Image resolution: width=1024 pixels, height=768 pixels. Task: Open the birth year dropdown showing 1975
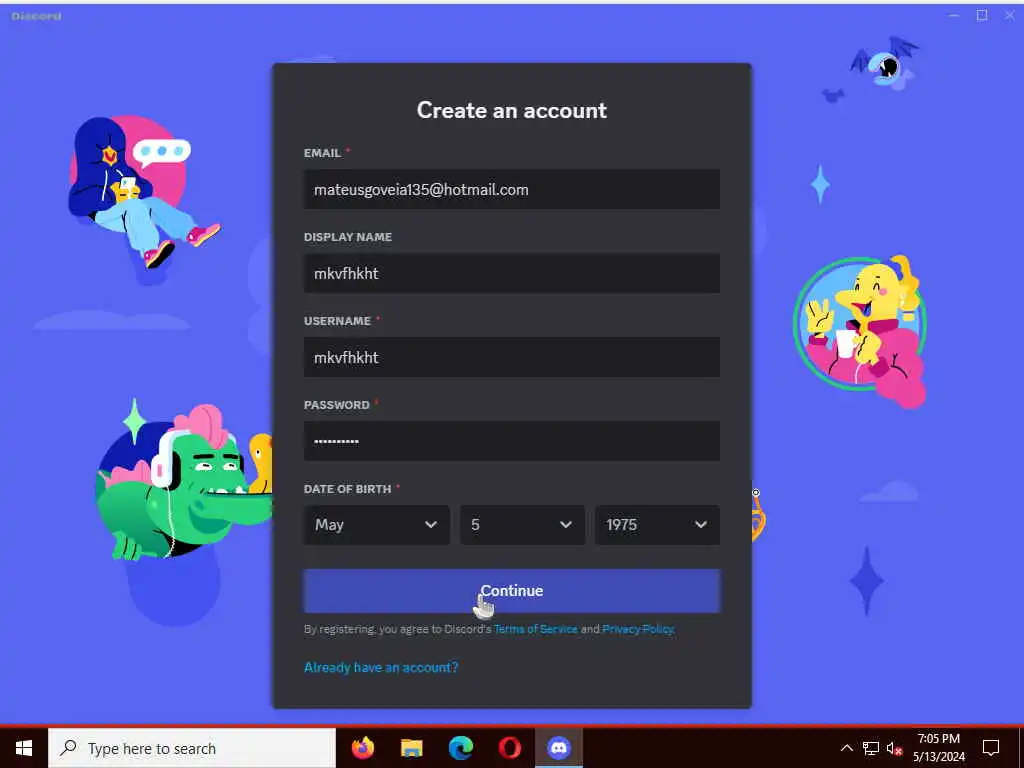657,524
